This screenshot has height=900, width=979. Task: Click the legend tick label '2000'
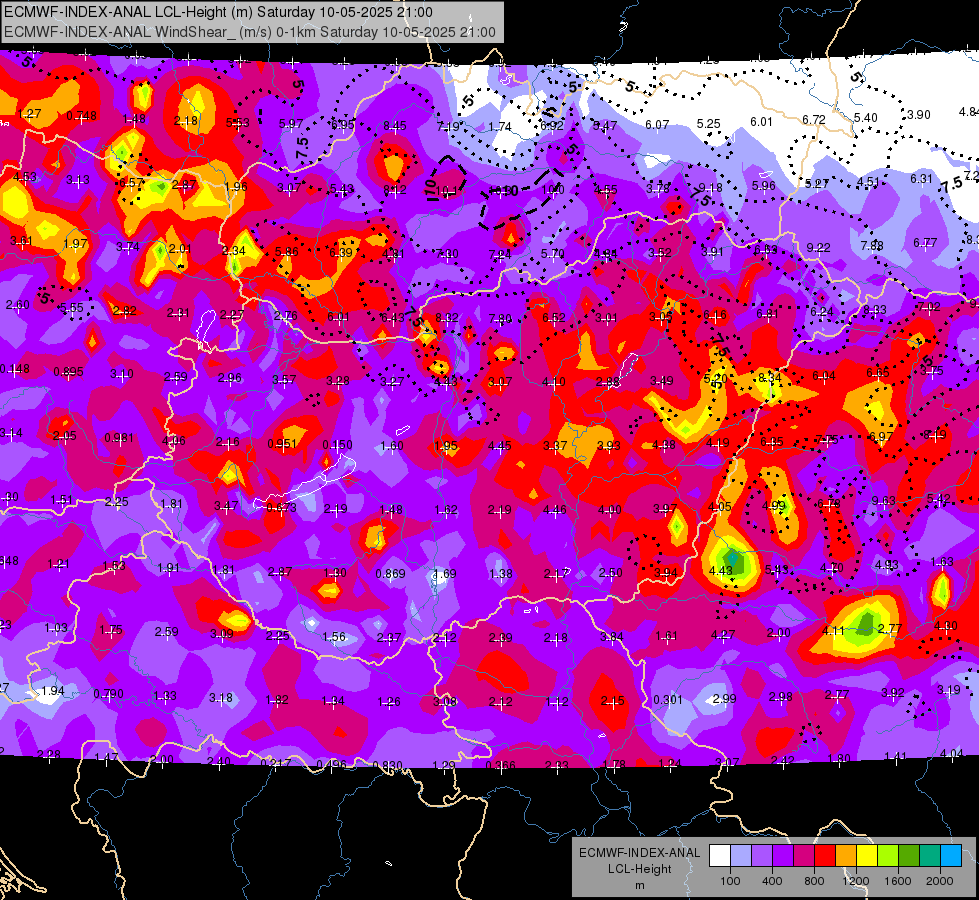(940, 881)
